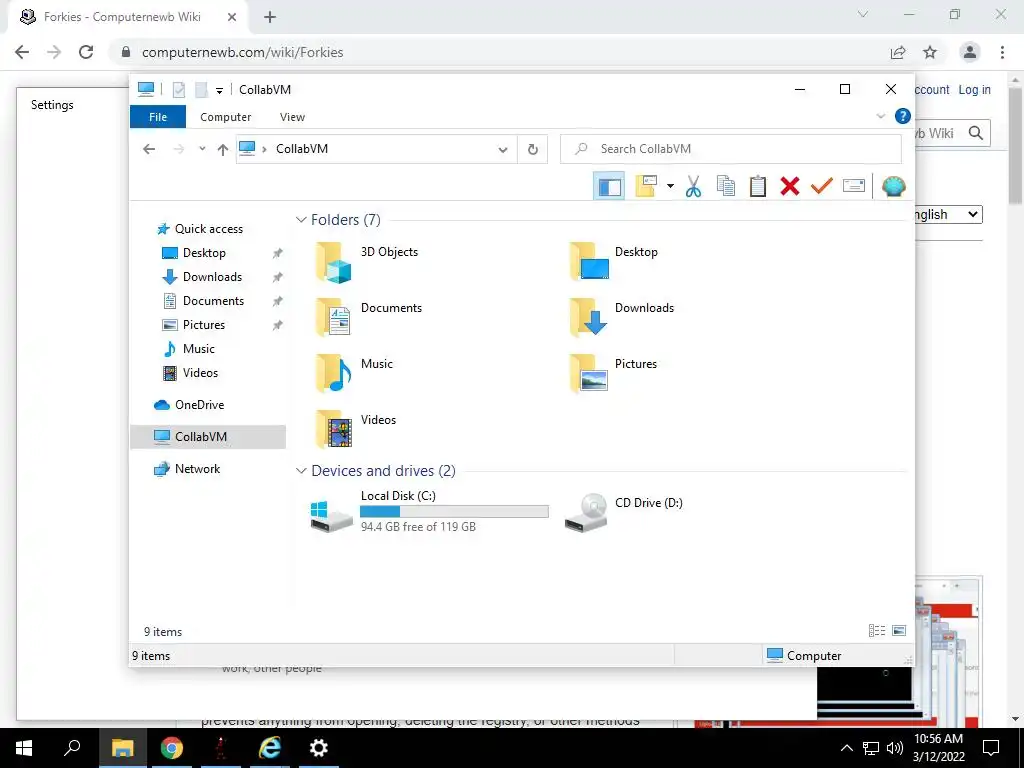Click the orange checkmark Properties icon
Viewport: 1024px width, 768px height.
click(822, 186)
